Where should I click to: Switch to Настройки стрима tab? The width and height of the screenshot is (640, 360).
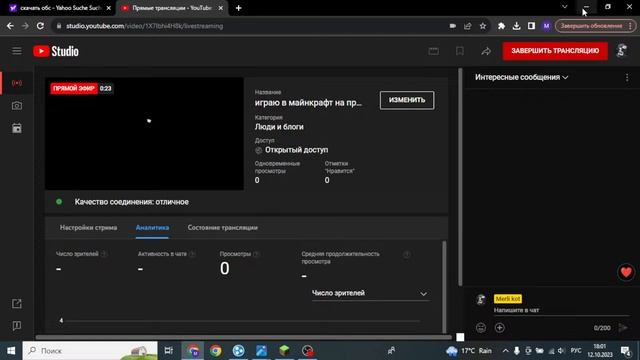(89, 227)
